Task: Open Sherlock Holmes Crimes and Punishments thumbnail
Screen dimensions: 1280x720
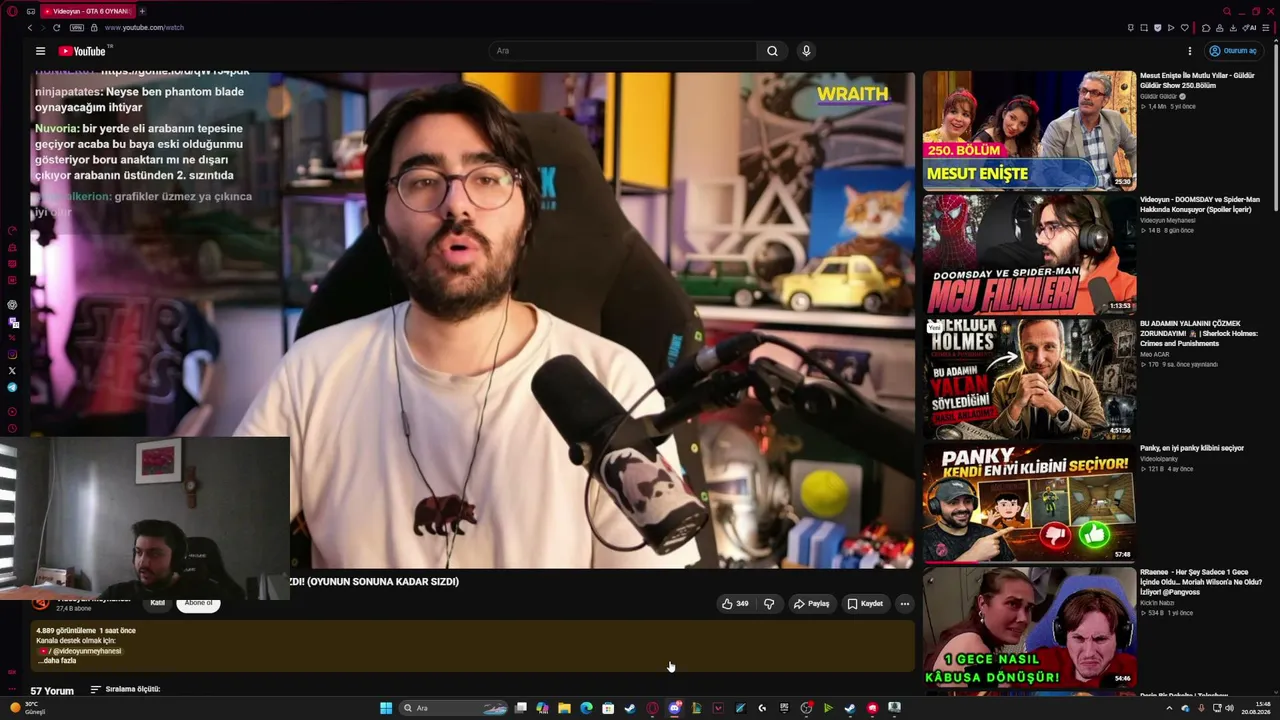Action: click(1029, 379)
